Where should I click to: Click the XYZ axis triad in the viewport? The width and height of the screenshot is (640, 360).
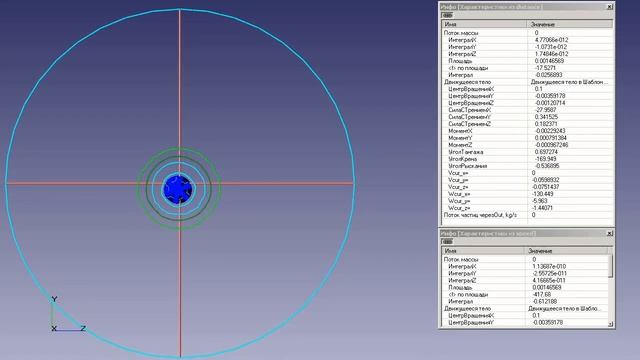click(x=68, y=314)
